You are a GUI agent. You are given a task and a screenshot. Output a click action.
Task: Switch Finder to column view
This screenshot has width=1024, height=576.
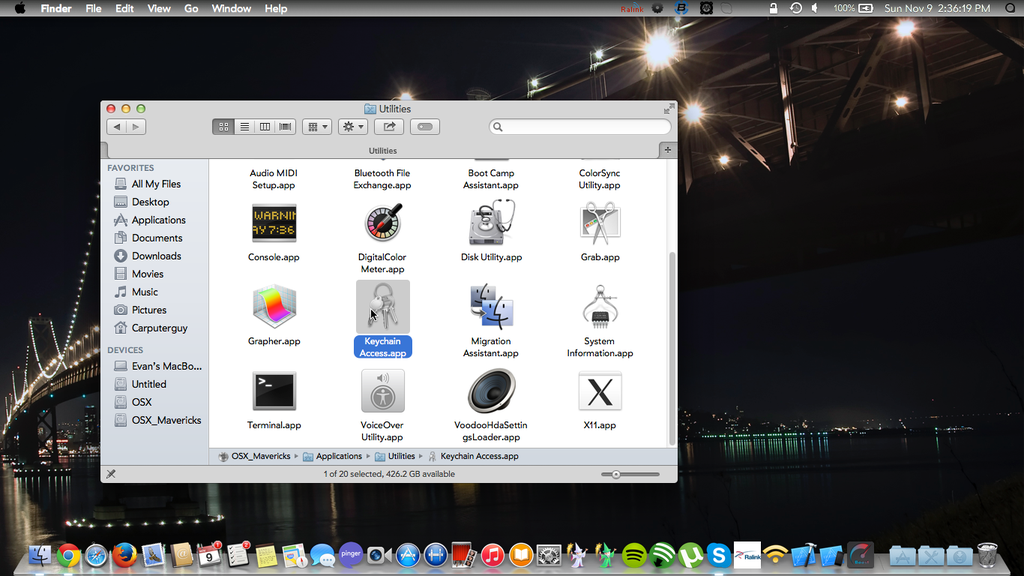[x=265, y=127]
